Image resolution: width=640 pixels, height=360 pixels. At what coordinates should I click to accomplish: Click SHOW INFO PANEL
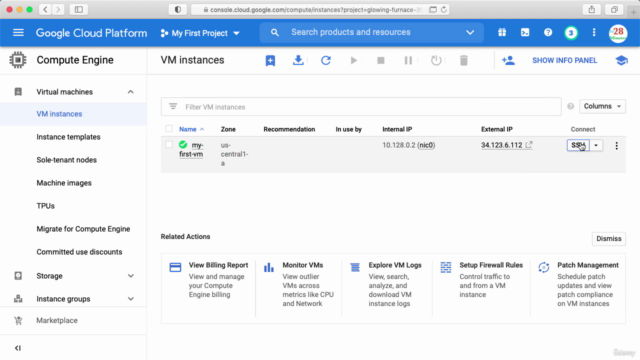point(564,60)
